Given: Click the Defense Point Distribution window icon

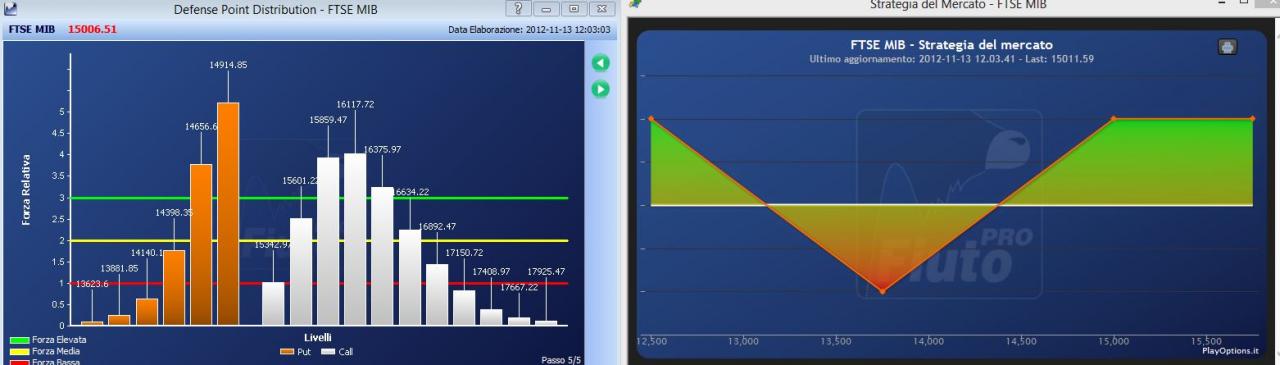Looking at the screenshot, I should pyautogui.click(x=11, y=9).
